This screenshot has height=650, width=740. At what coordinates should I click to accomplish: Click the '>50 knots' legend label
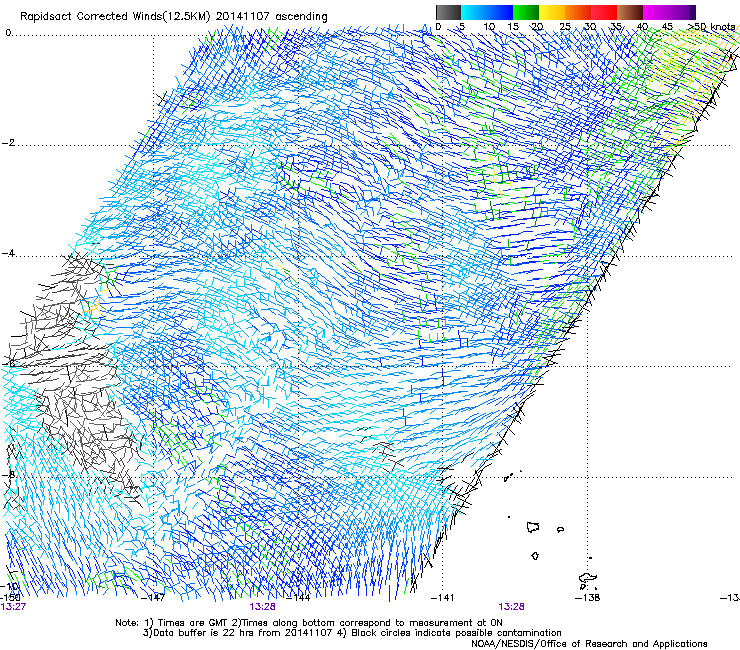click(x=712, y=27)
